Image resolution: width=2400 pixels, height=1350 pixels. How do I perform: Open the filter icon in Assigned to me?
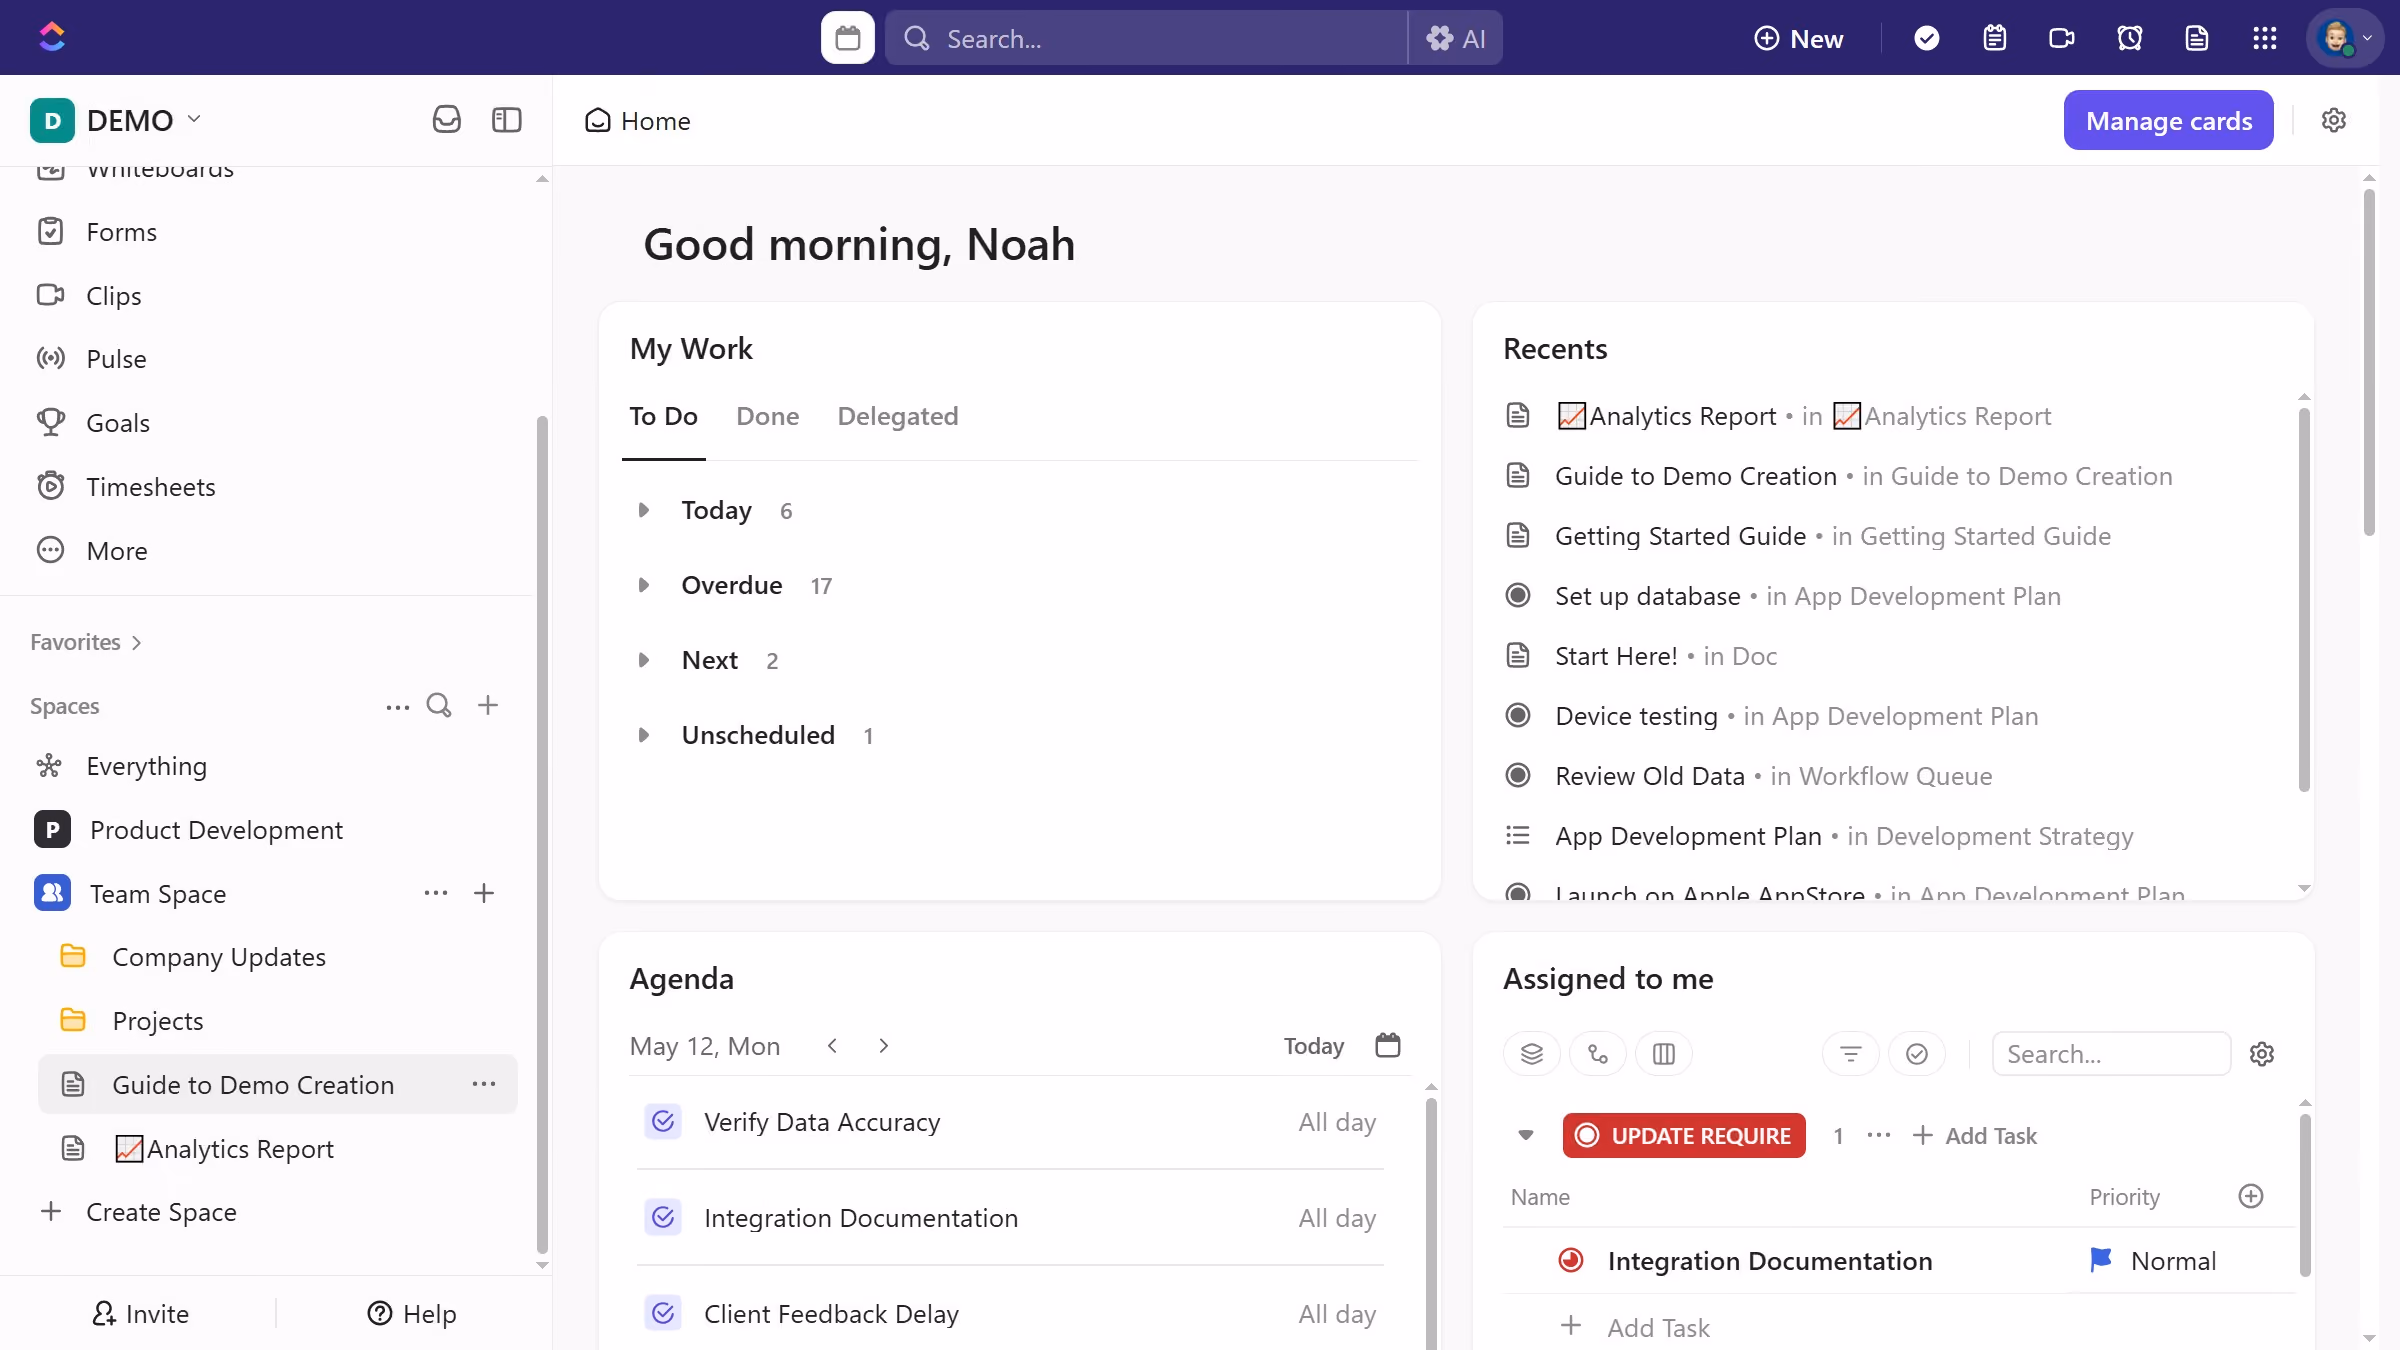[1850, 1054]
